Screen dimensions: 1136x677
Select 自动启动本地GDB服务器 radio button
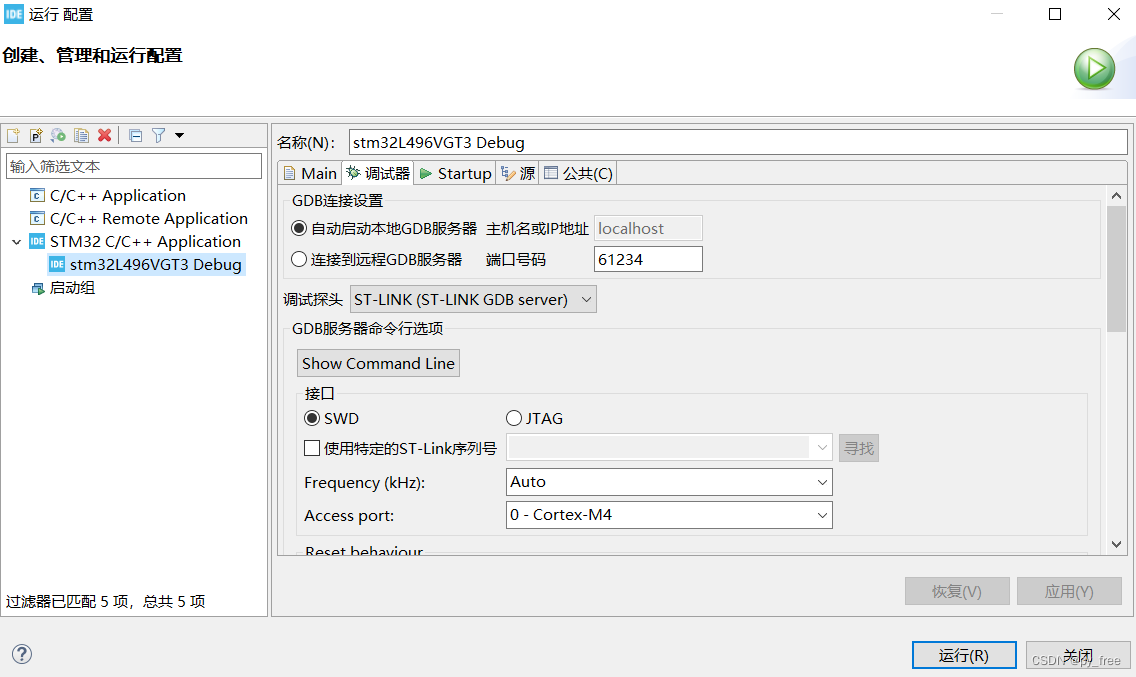pyautogui.click(x=298, y=228)
